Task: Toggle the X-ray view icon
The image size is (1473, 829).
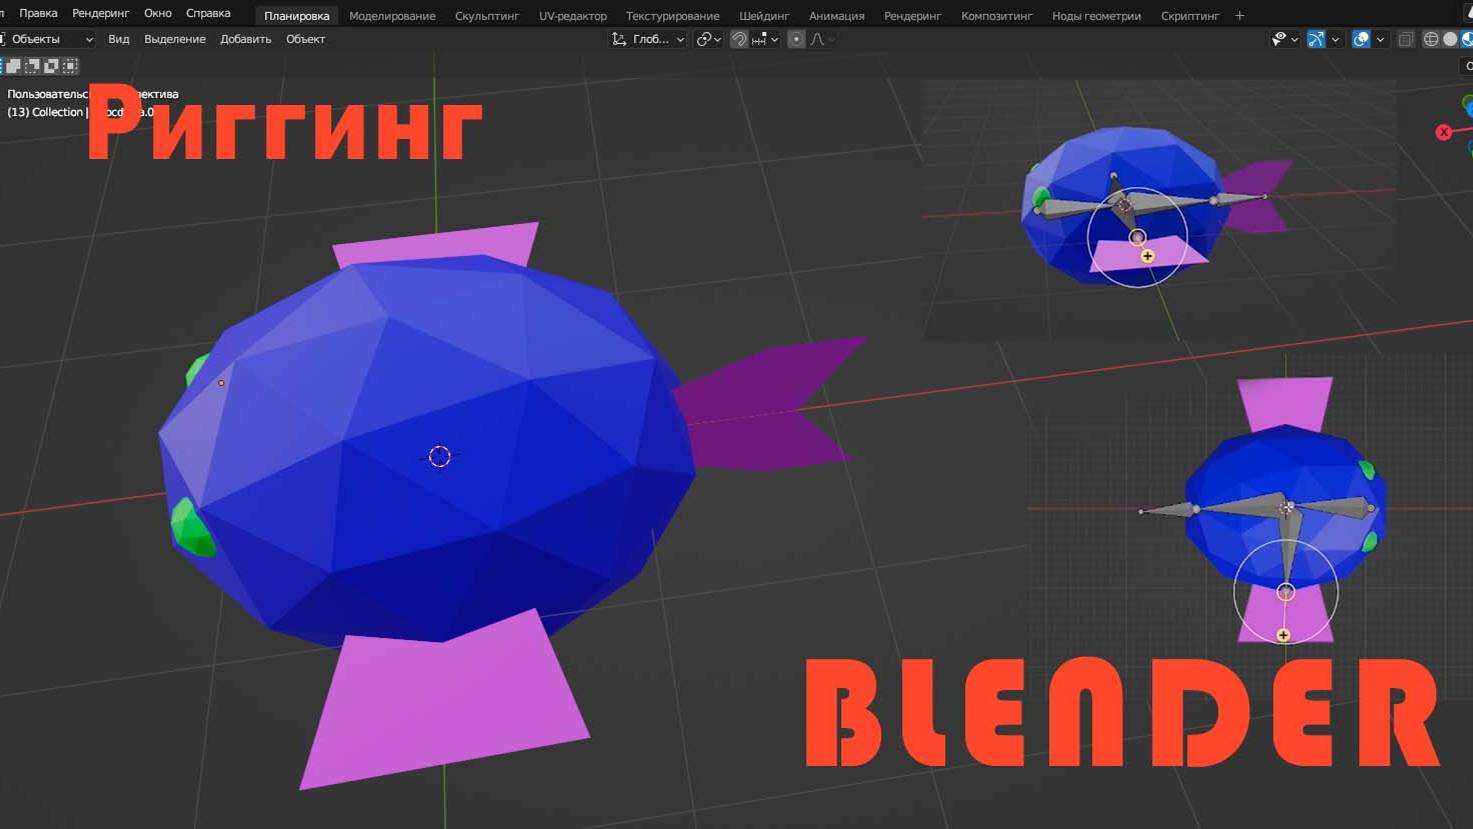Action: click(1406, 39)
